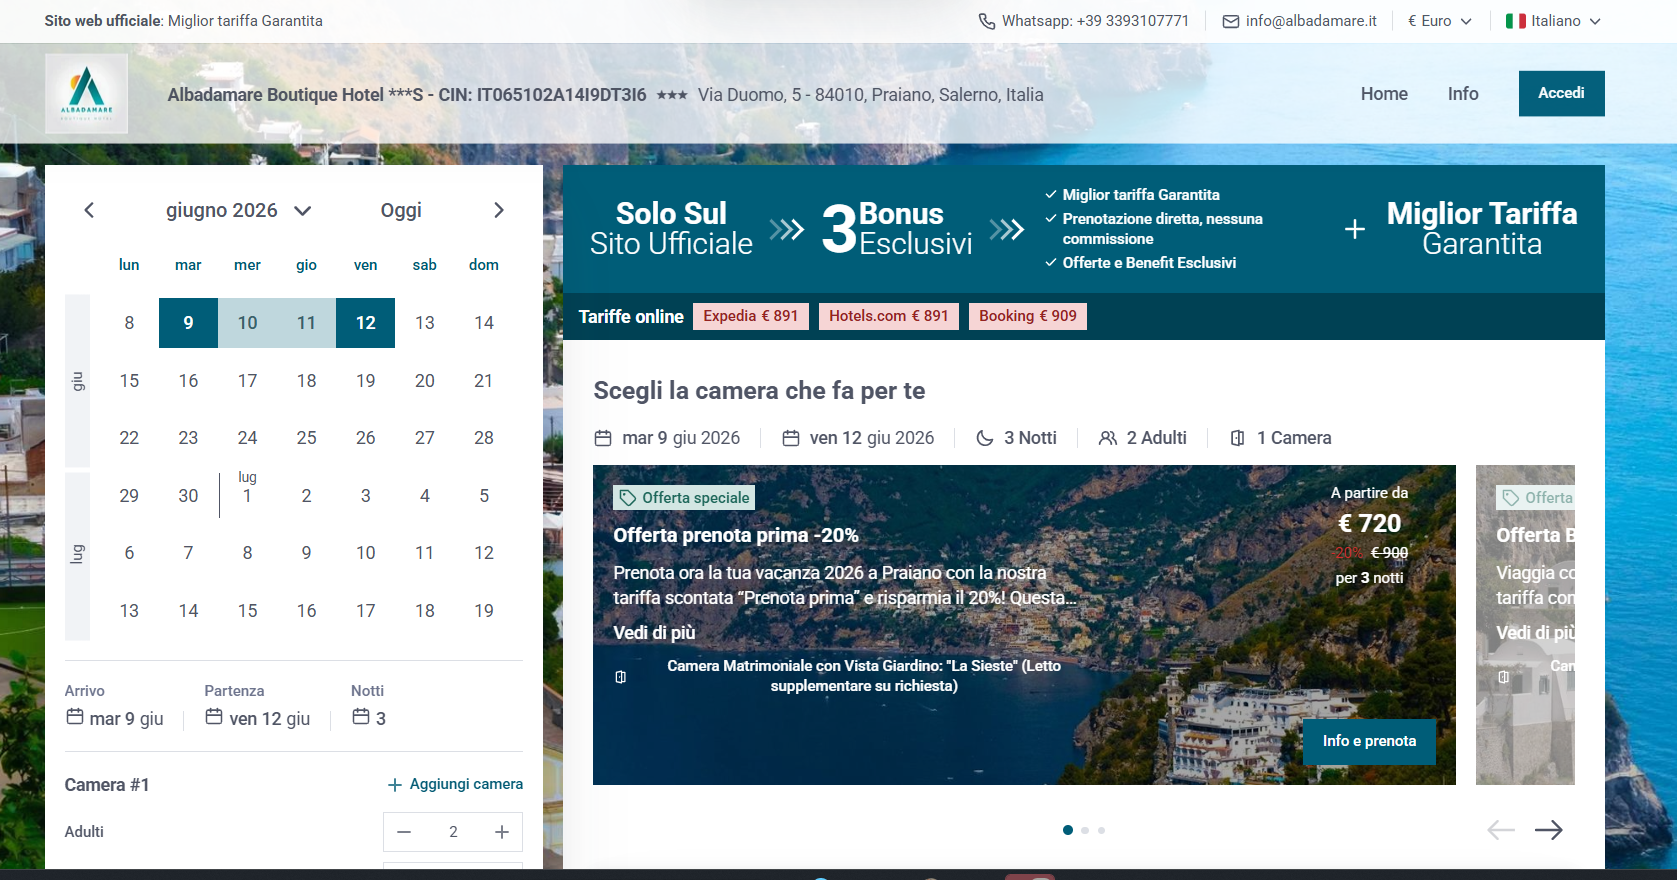Click the Italian flag icon
Screen dimensions: 1677x880
[x=1516, y=21]
